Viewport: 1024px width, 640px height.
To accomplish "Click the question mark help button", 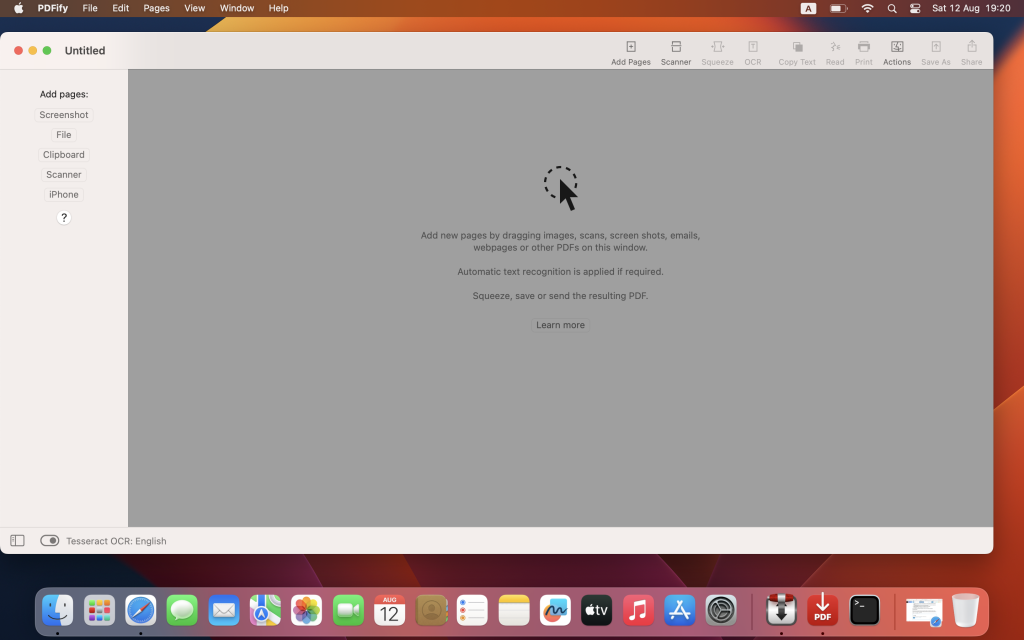I will [x=63, y=217].
